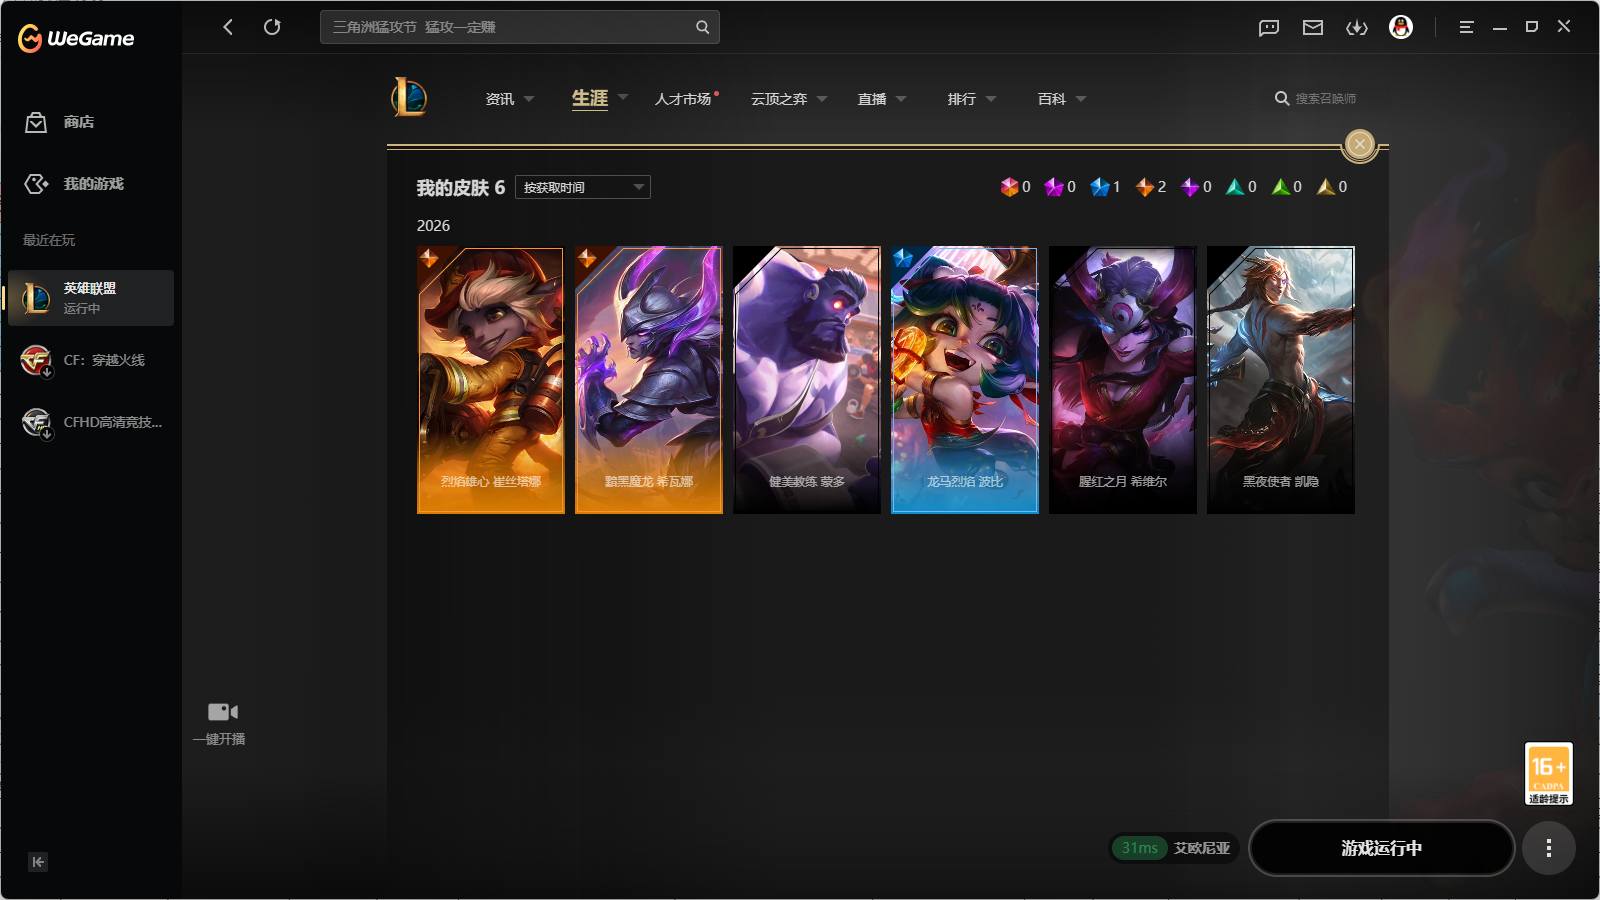
Task: Open 我的游戏 in the sidebar
Action: point(74,184)
